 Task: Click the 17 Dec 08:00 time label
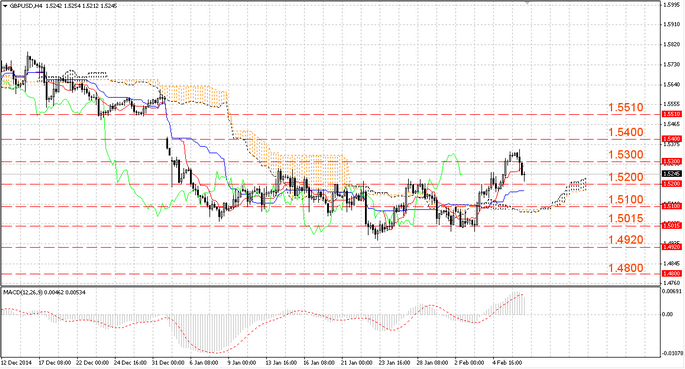coord(55,363)
